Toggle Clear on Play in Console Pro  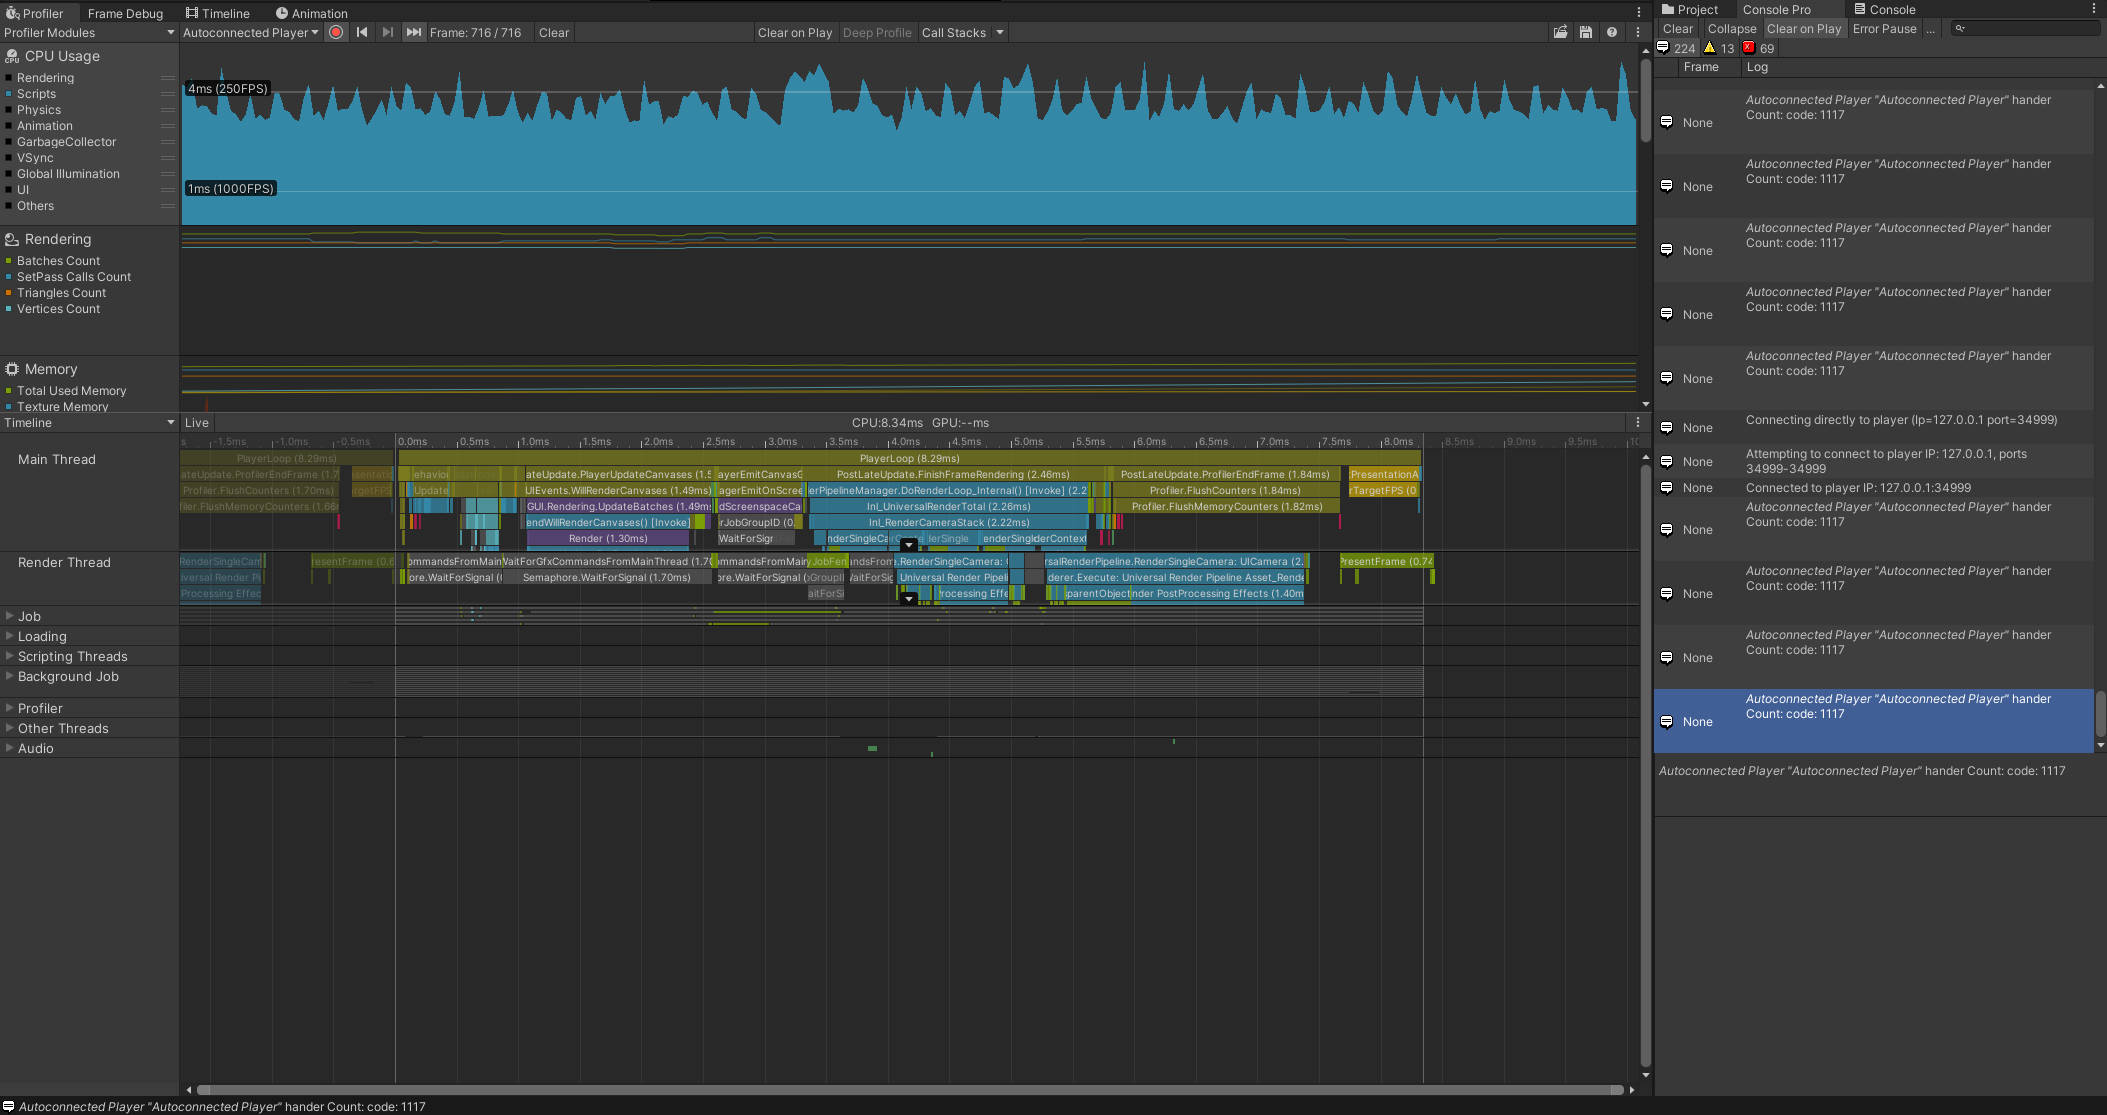(1803, 29)
